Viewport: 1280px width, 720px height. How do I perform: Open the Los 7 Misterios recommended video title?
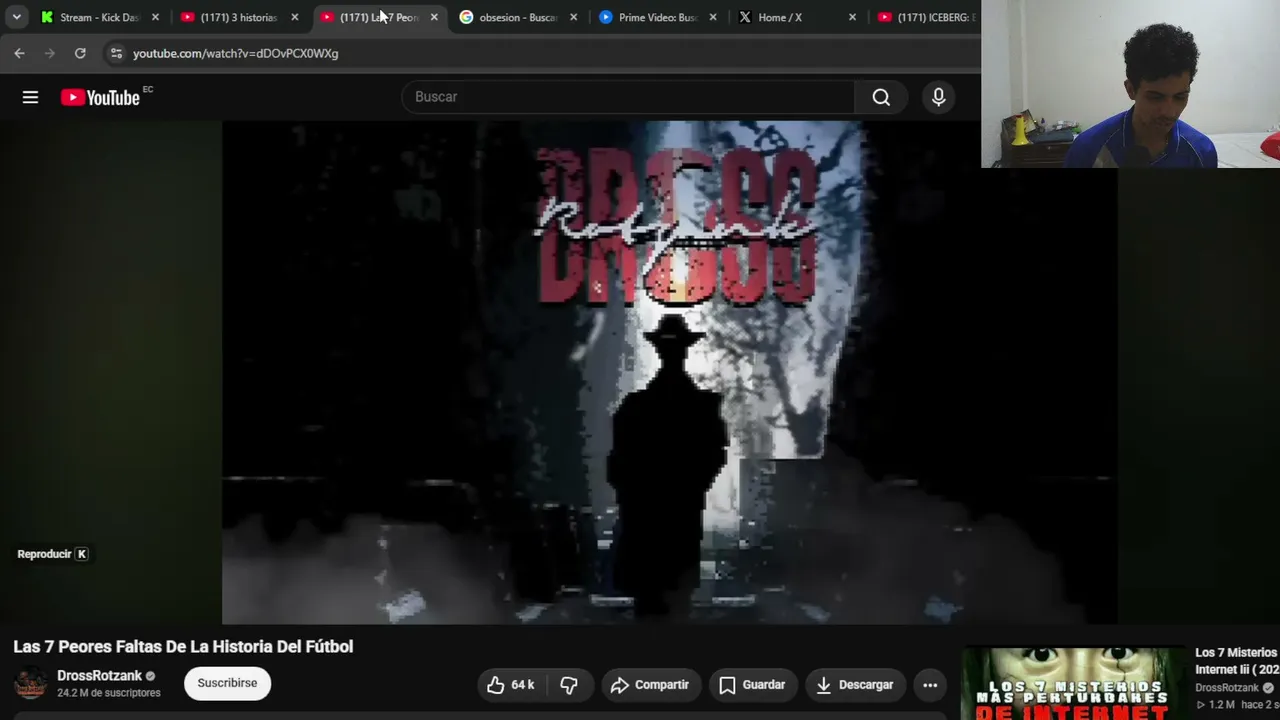click(1237, 661)
